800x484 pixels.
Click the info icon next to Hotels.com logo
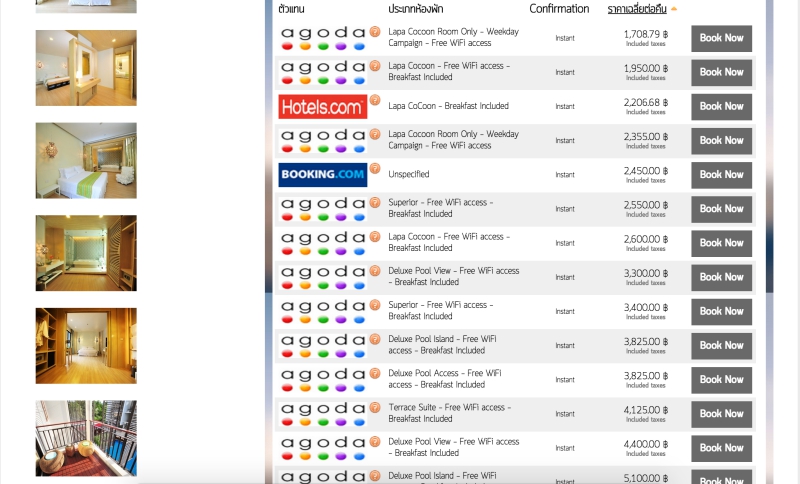pyautogui.click(x=375, y=100)
